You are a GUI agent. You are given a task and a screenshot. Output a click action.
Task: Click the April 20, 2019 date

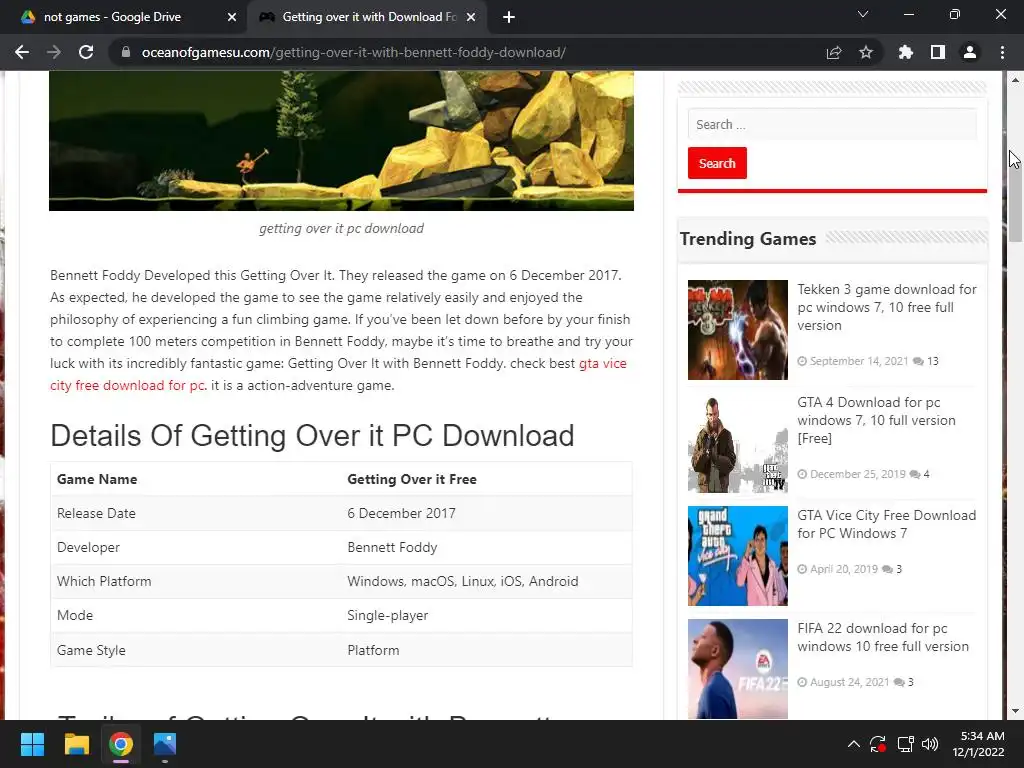coord(844,569)
